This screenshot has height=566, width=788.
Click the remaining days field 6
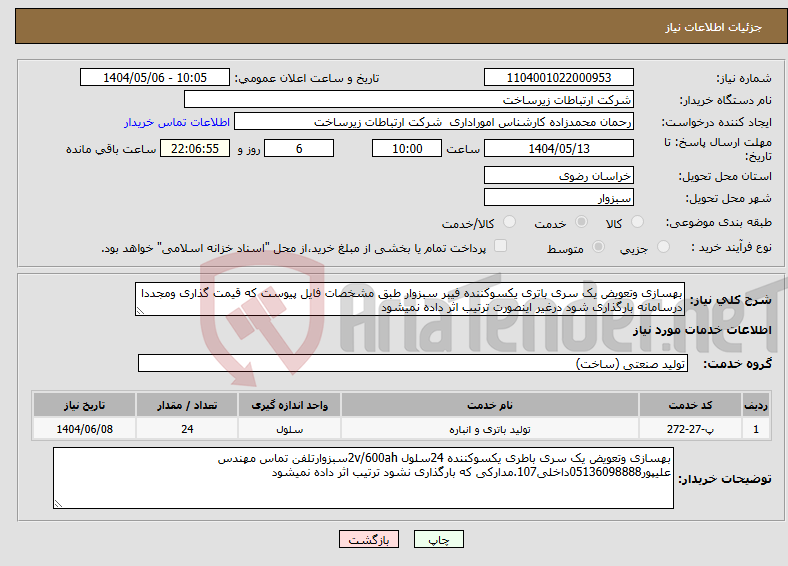pos(299,148)
